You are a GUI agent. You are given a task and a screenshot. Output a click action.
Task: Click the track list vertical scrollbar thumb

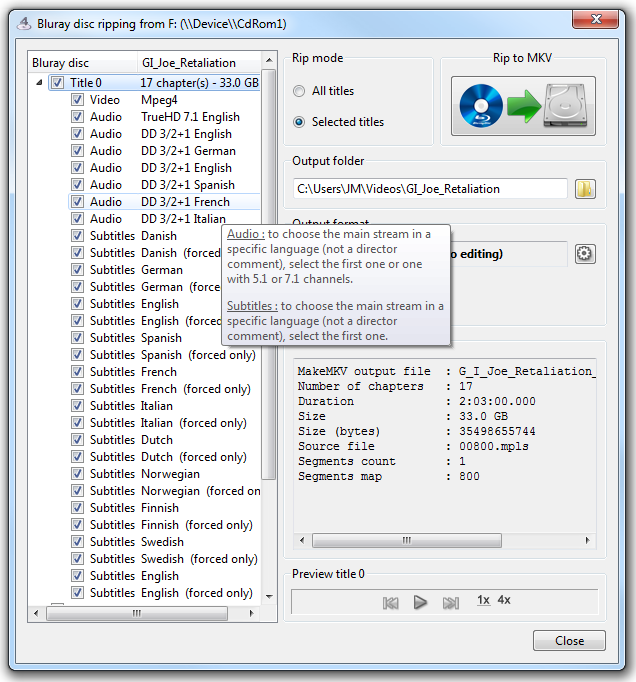point(269,274)
